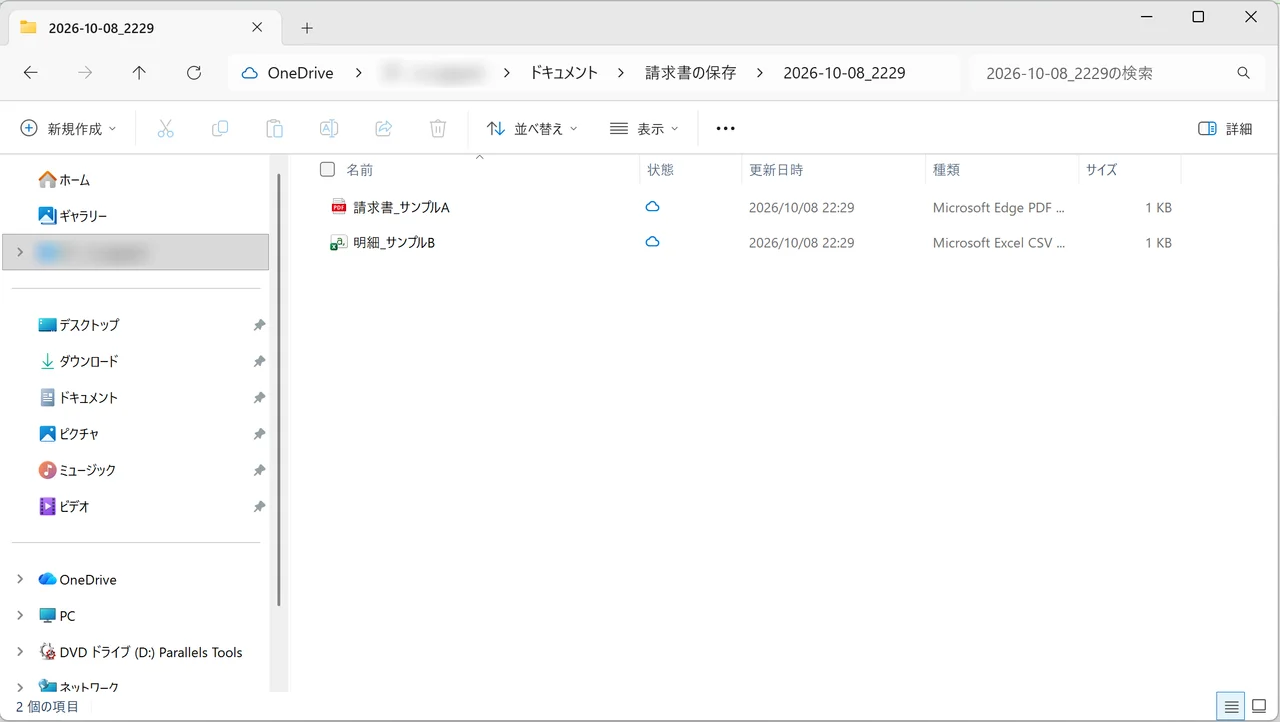Click ドキュメント in the address breadcrumb
Viewport: 1280px width, 722px height.
pyautogui.click(x=564, y=73)
